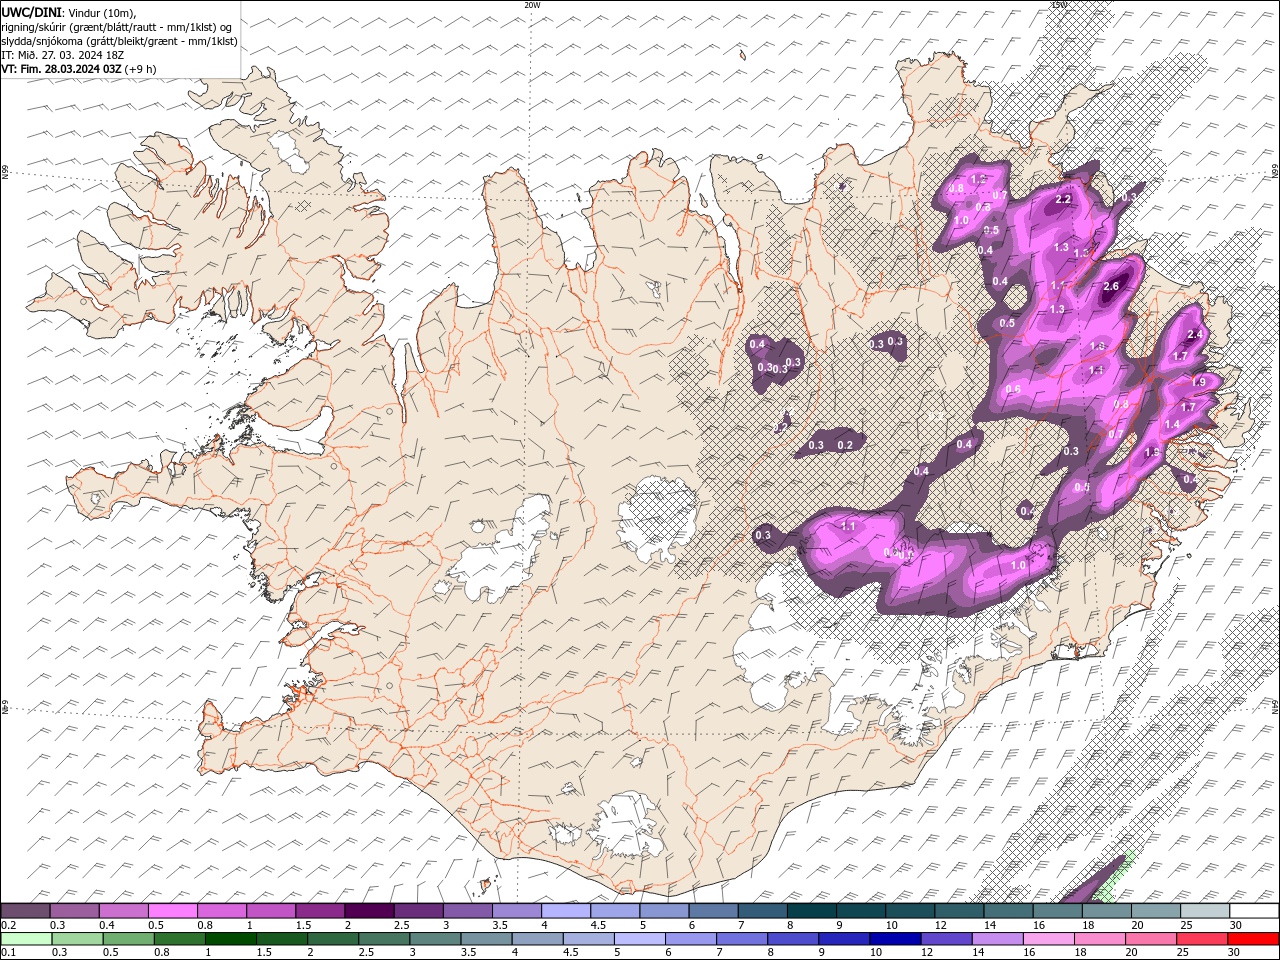1280x960 pixels.
Task: Click the bright pink swatch between 0.5 and 0.8
Action: click(x=172, y=911)
